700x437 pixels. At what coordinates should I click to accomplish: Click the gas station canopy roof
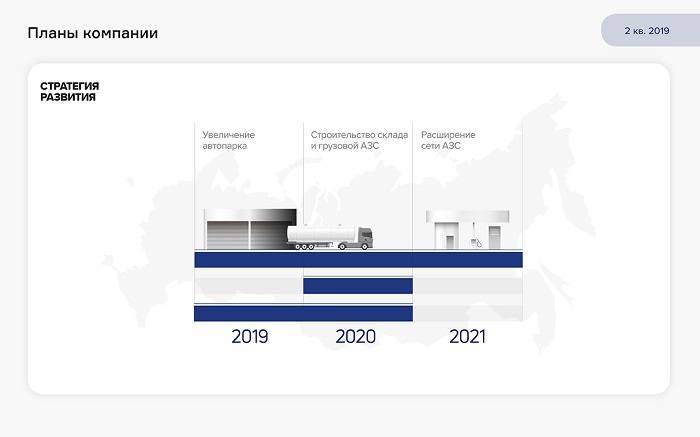click(467, 215)
